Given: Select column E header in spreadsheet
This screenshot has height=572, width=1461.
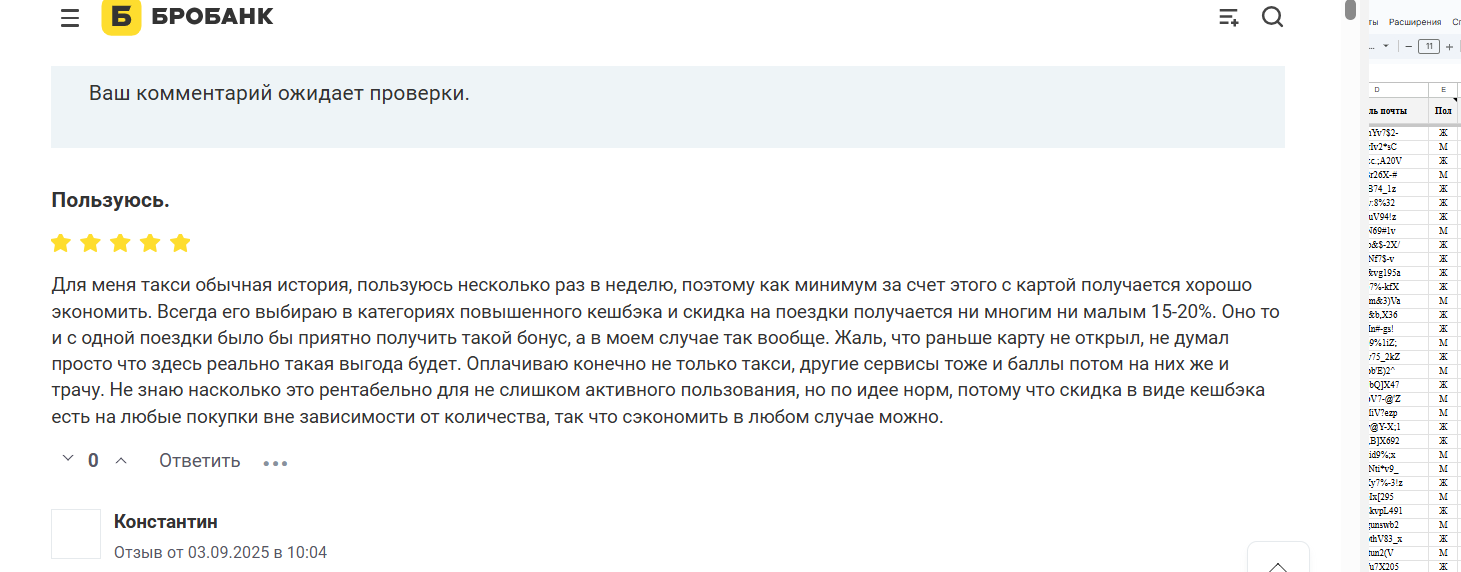Looking at the screenshot, I should point(1443,89).
